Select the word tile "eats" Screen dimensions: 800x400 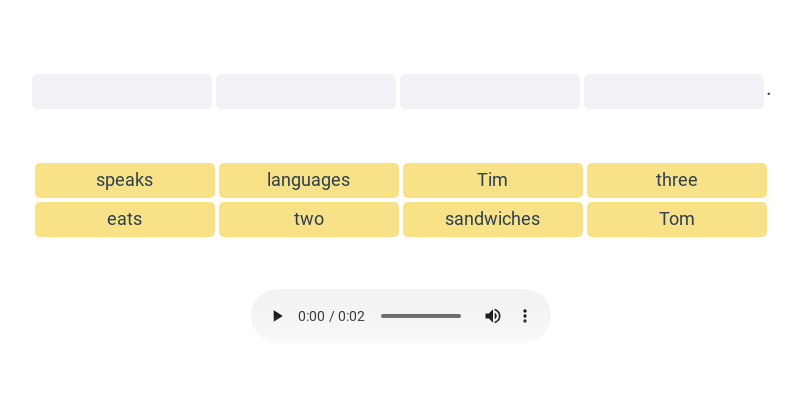pyautogui.click(x=125, y=219)
